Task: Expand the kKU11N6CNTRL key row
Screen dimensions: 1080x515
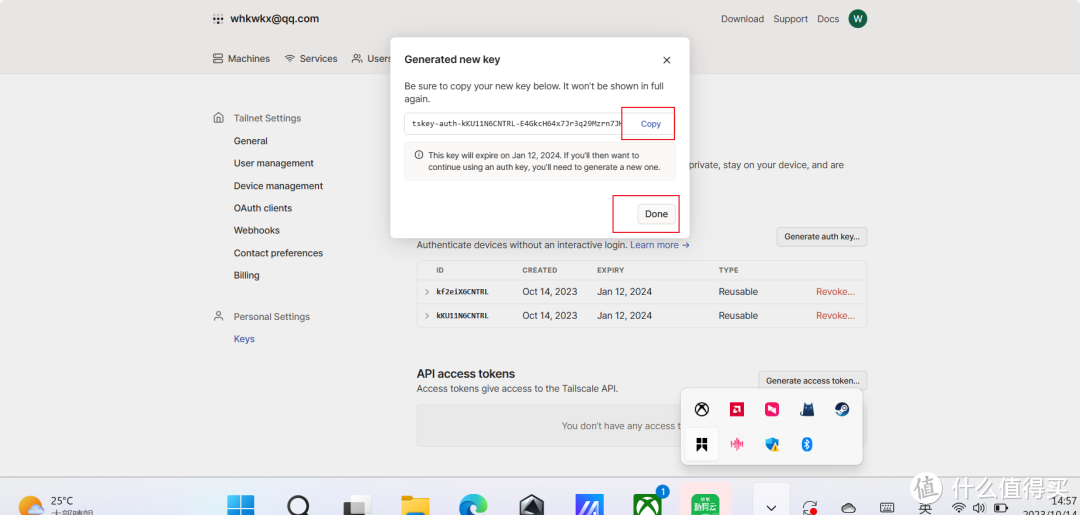Action: click(x=427, y=316)
